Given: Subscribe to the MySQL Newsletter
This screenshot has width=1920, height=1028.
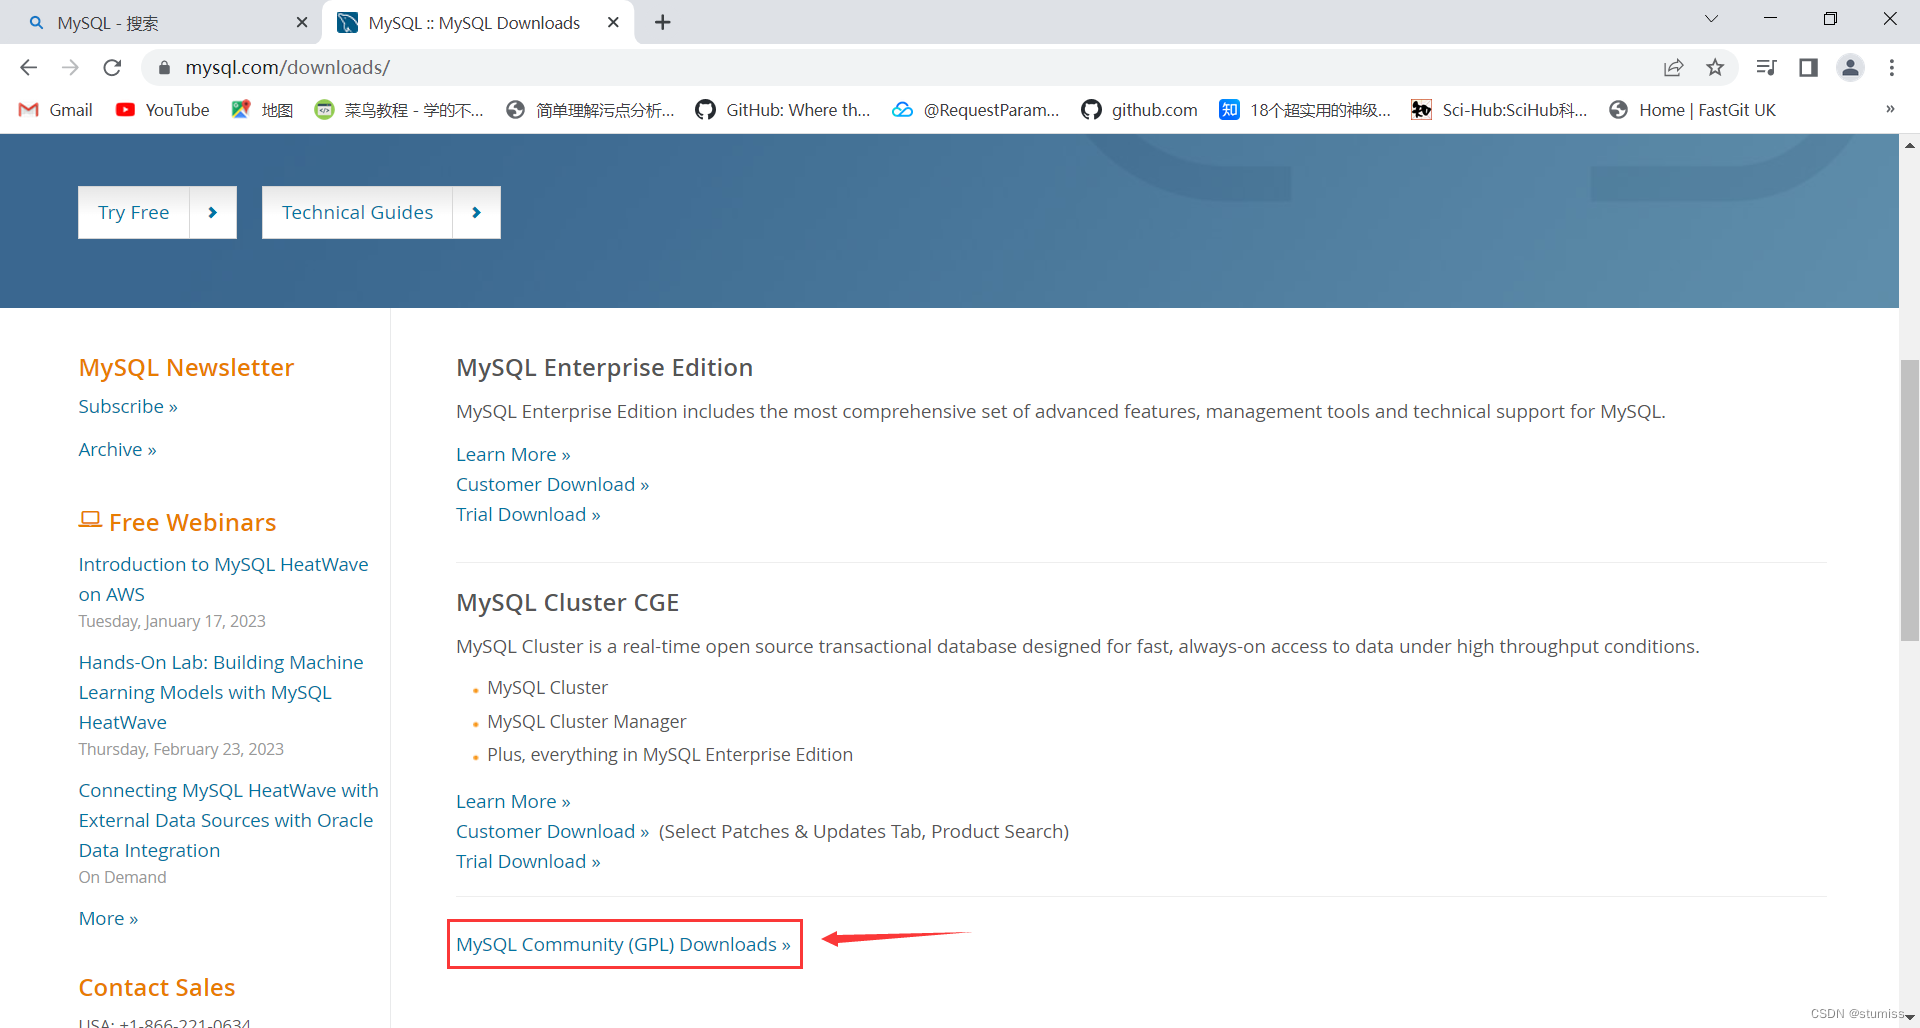Looking at the screenshot, I should pos(128,406).
